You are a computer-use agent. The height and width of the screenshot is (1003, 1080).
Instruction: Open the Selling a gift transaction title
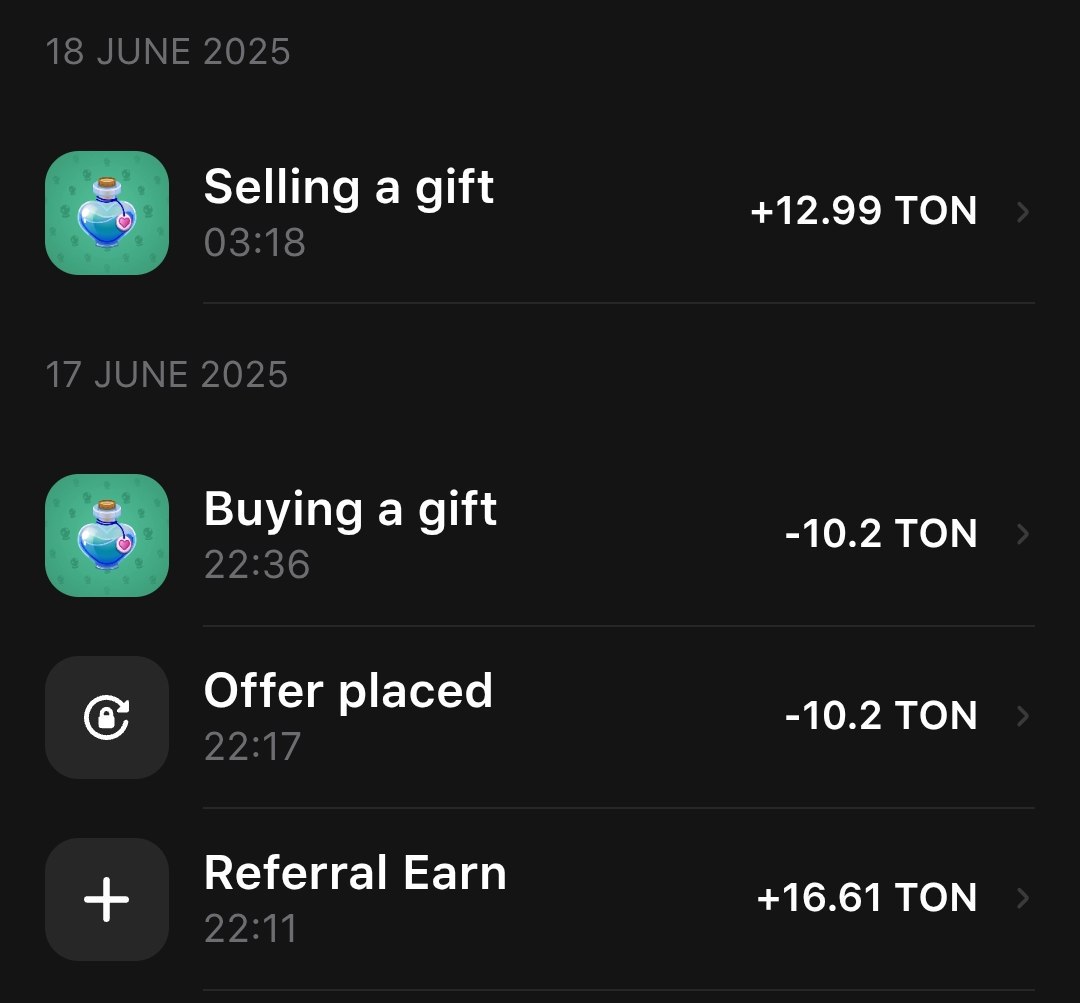(x=349, y=188)
